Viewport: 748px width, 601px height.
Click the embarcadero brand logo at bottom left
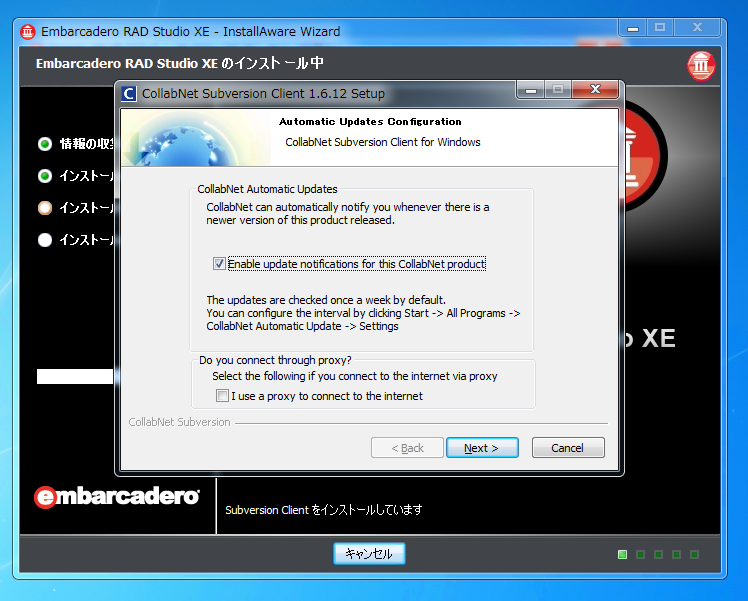pos(117,497)
